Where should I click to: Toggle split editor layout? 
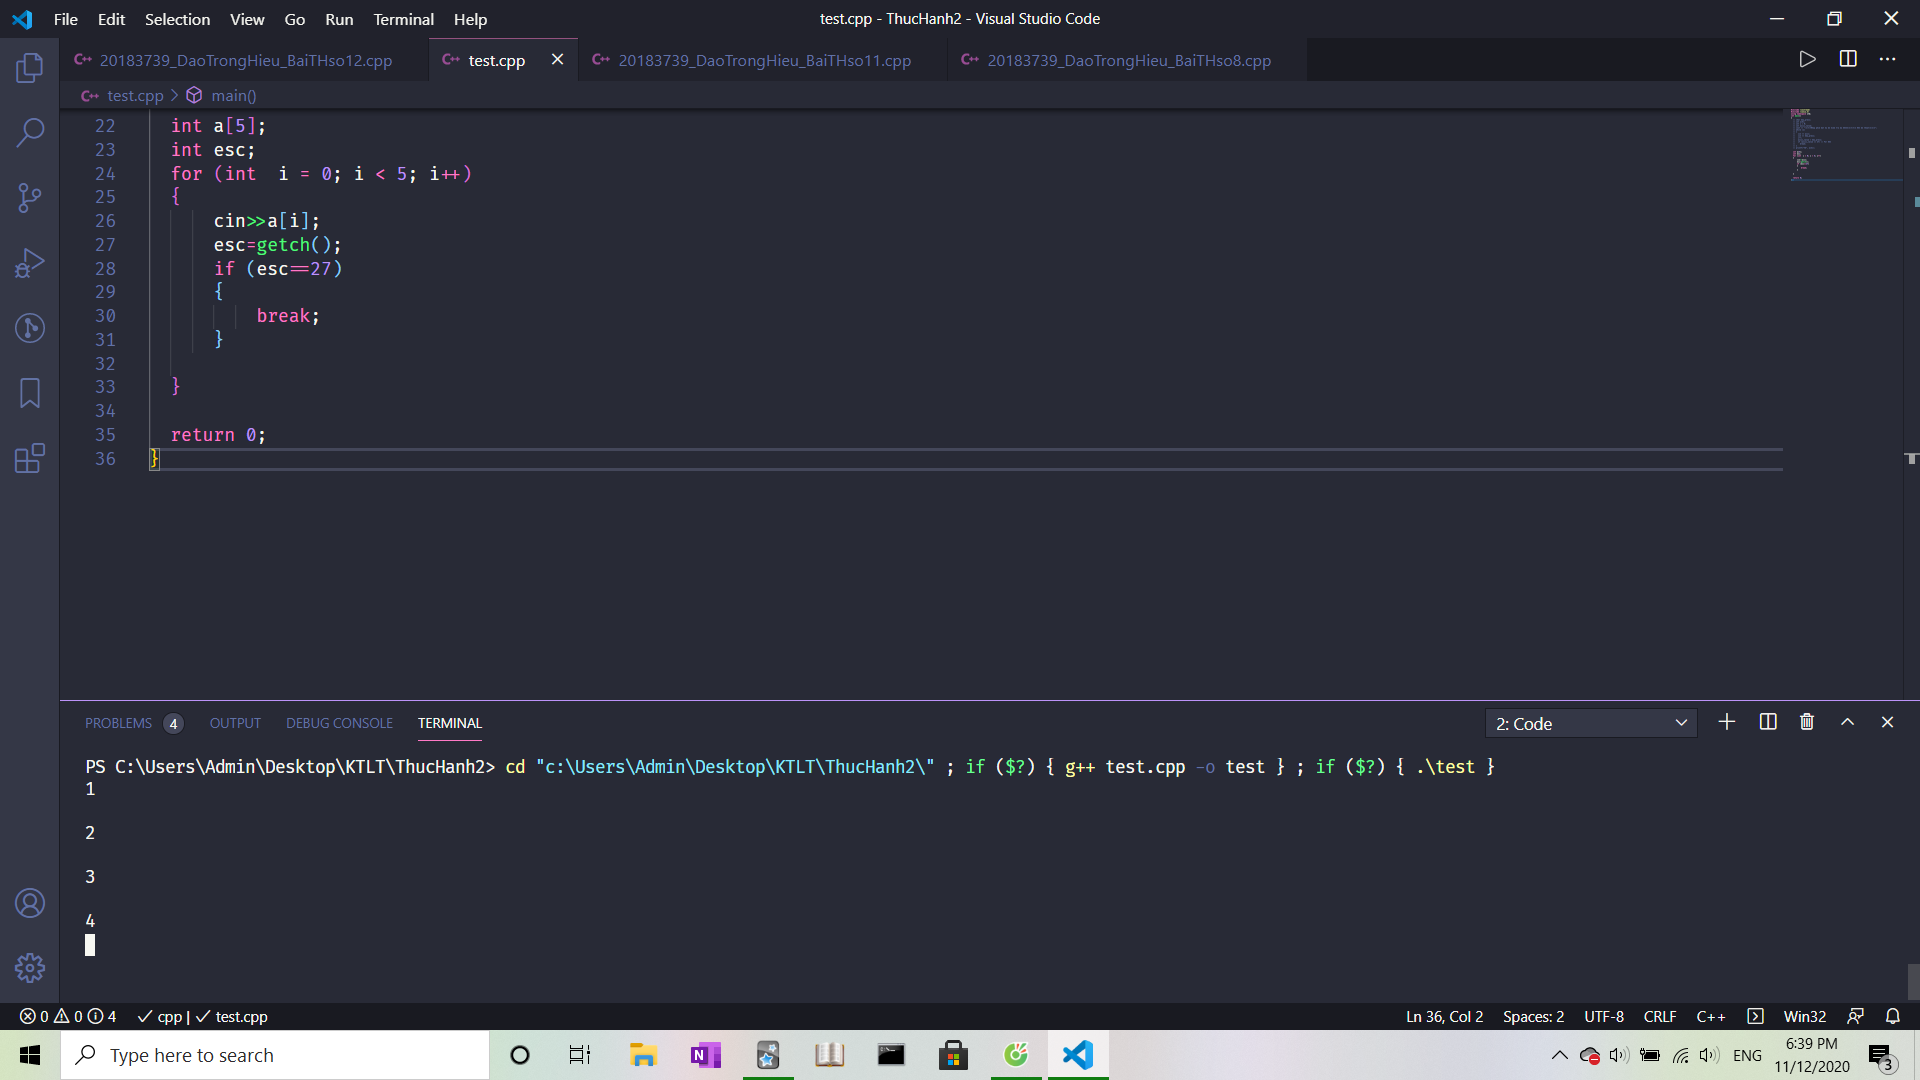pos(1848,60)
